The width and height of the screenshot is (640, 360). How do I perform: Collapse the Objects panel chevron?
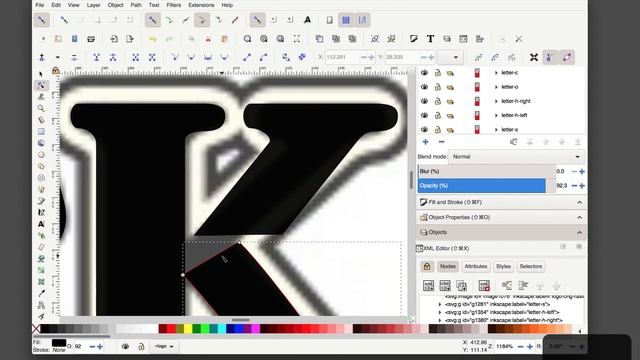pyautogui.click(x=580, y=233)
